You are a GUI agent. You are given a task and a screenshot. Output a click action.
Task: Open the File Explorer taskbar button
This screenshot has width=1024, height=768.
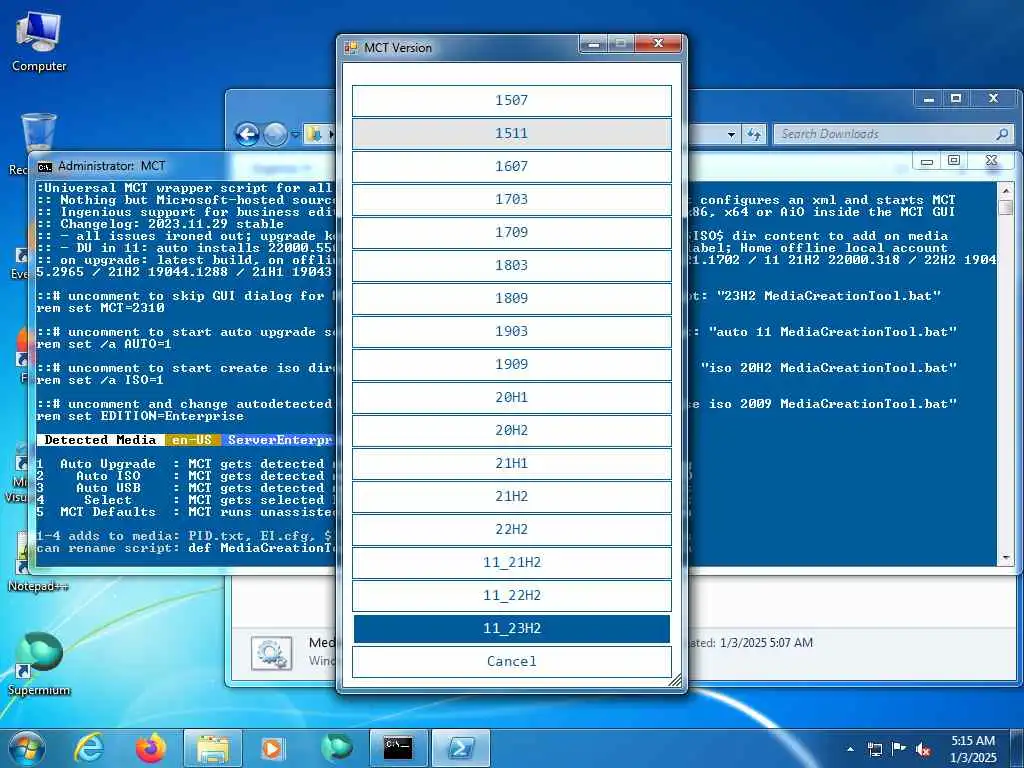(213, 748)
